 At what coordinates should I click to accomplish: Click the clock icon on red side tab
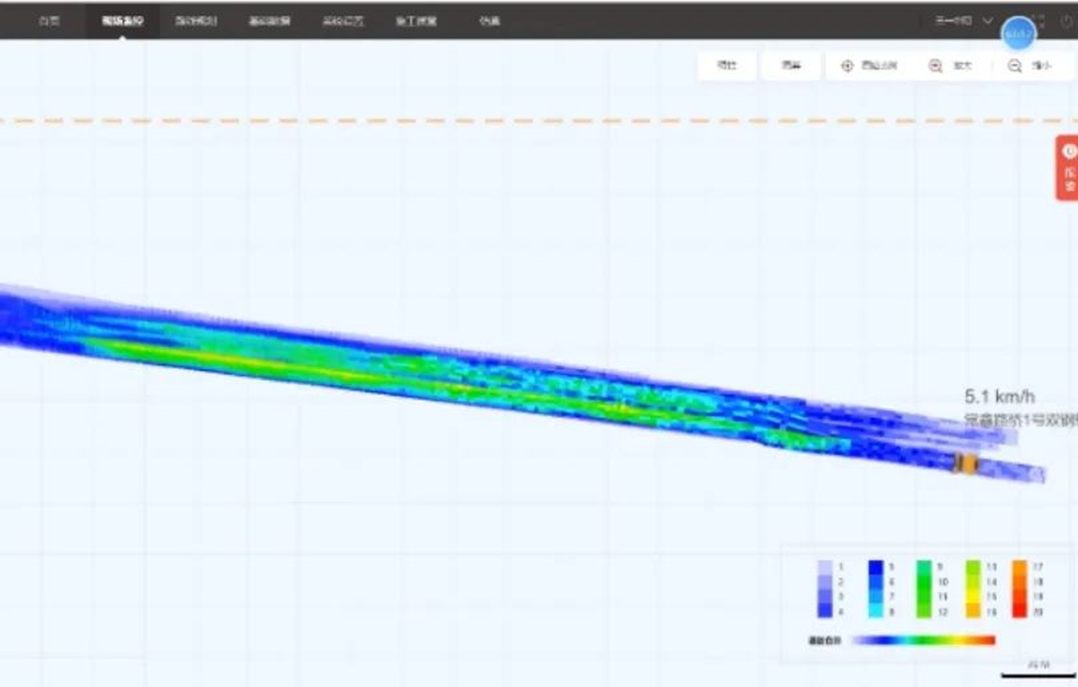tap(1069, 152)
